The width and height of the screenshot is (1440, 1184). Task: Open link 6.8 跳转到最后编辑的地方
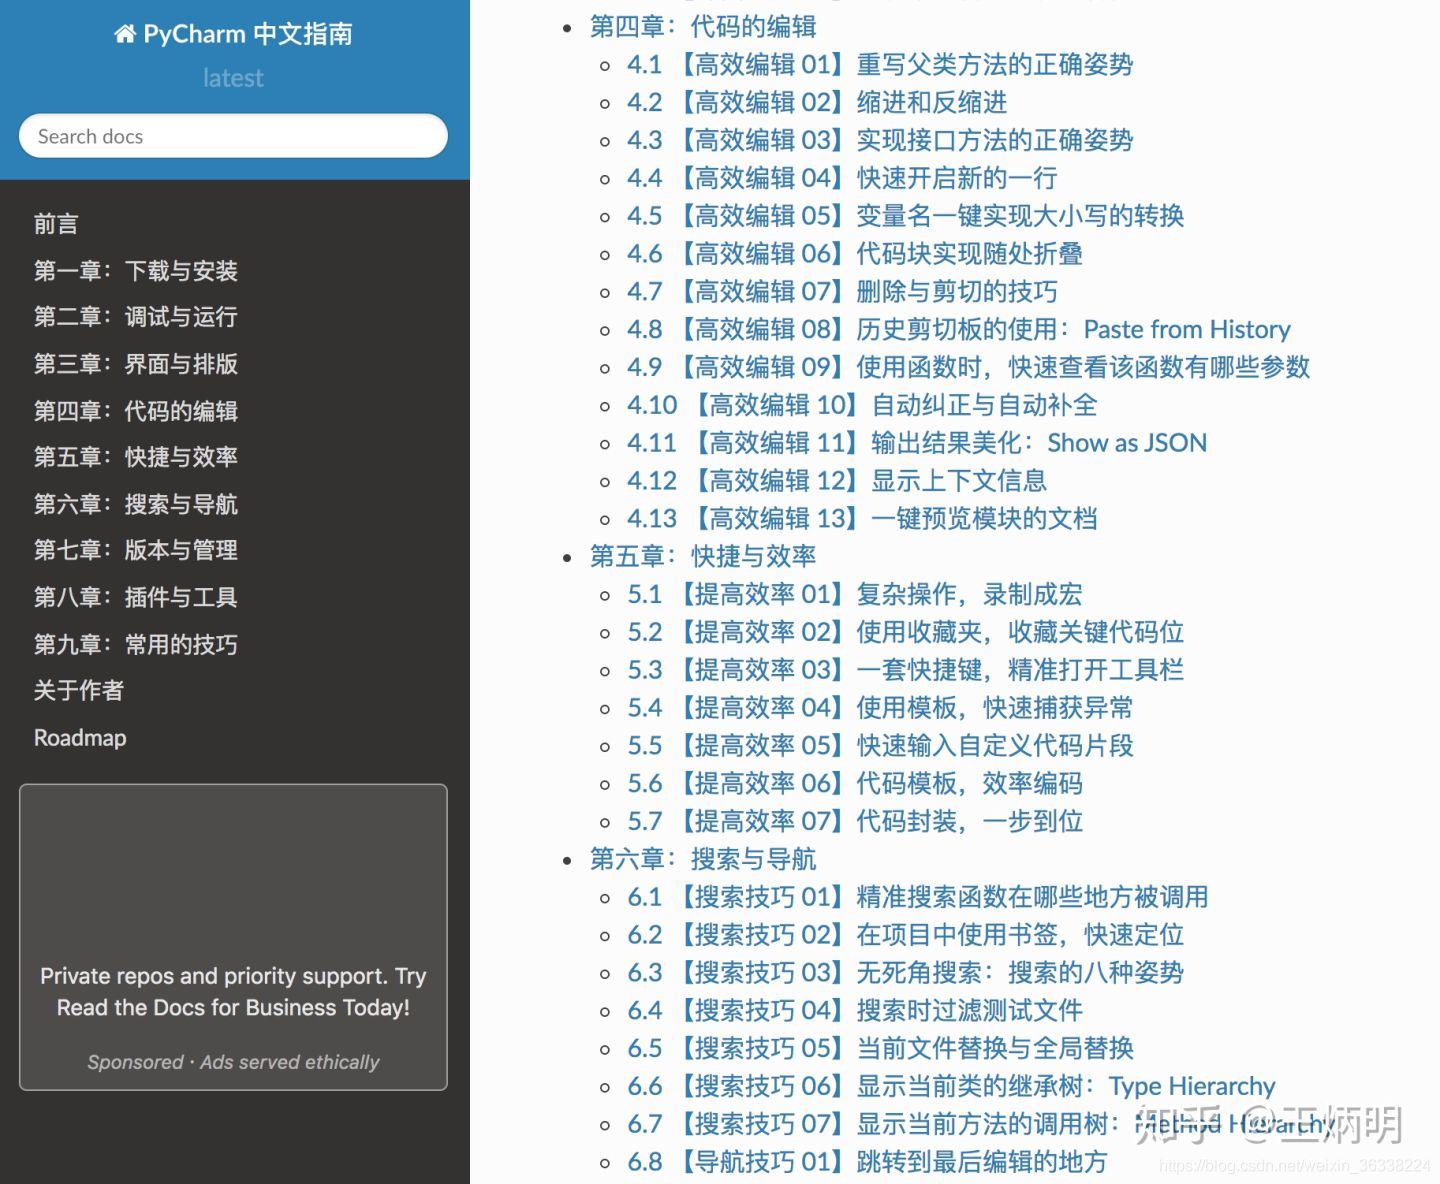click(x=867, y=1162)
